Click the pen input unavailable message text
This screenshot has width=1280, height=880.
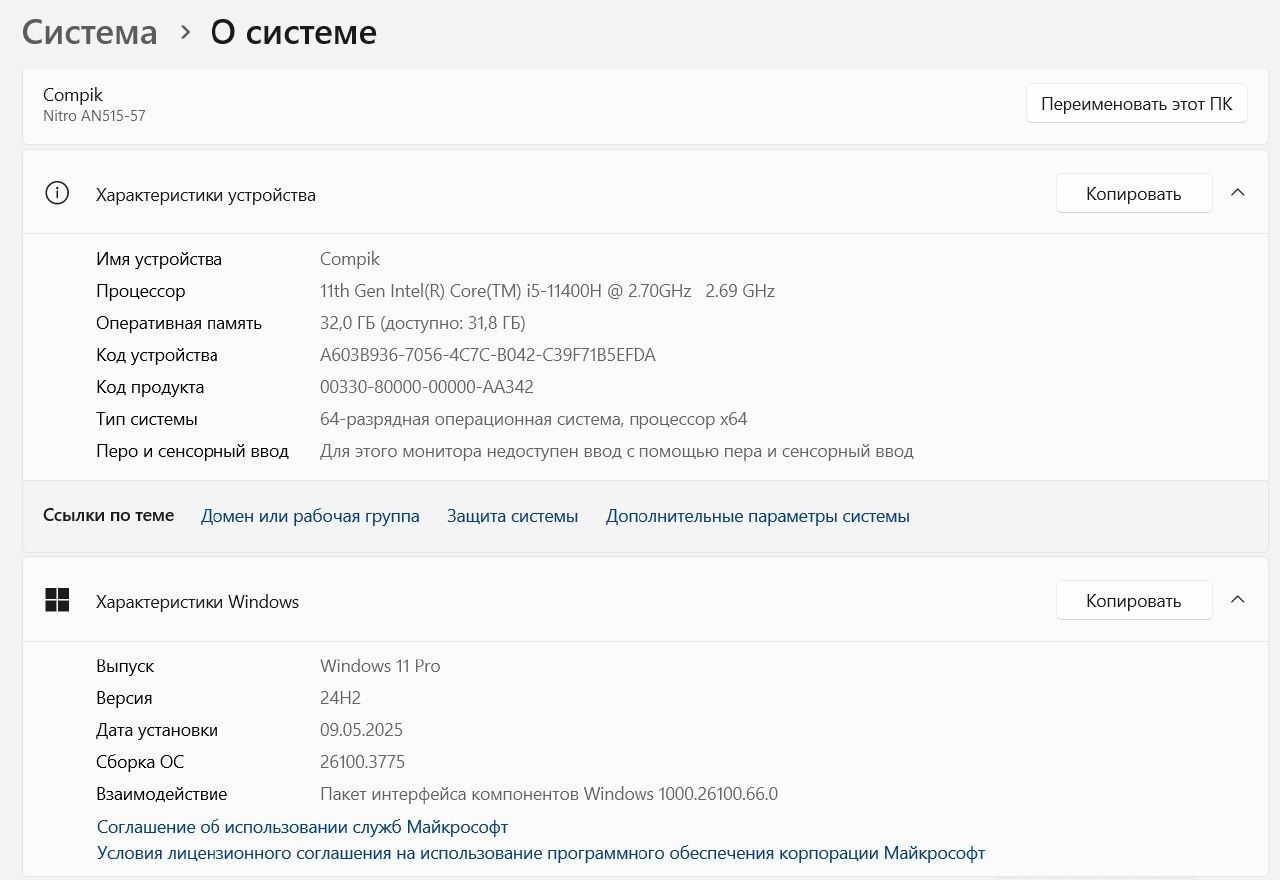pos(616,451)
